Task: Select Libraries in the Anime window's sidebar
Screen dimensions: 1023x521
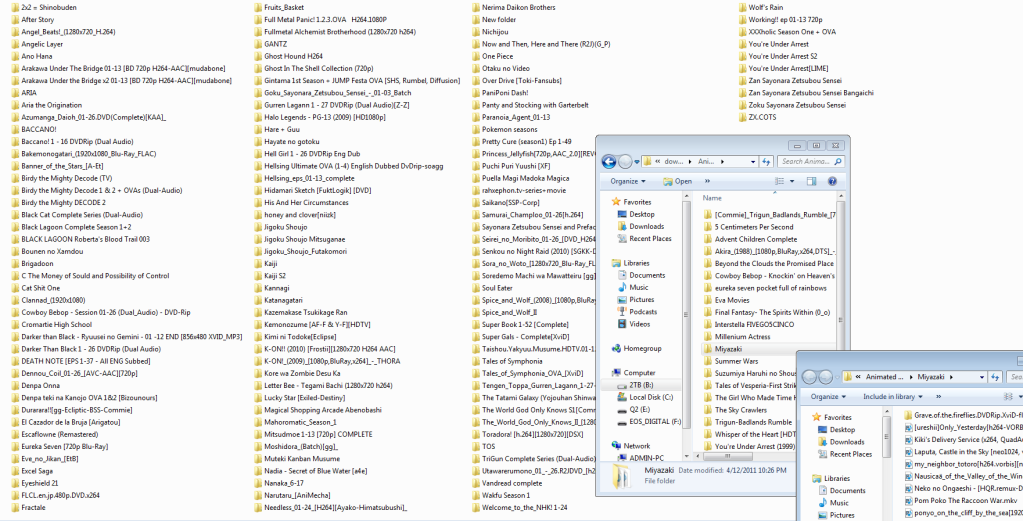Action: 630,263
